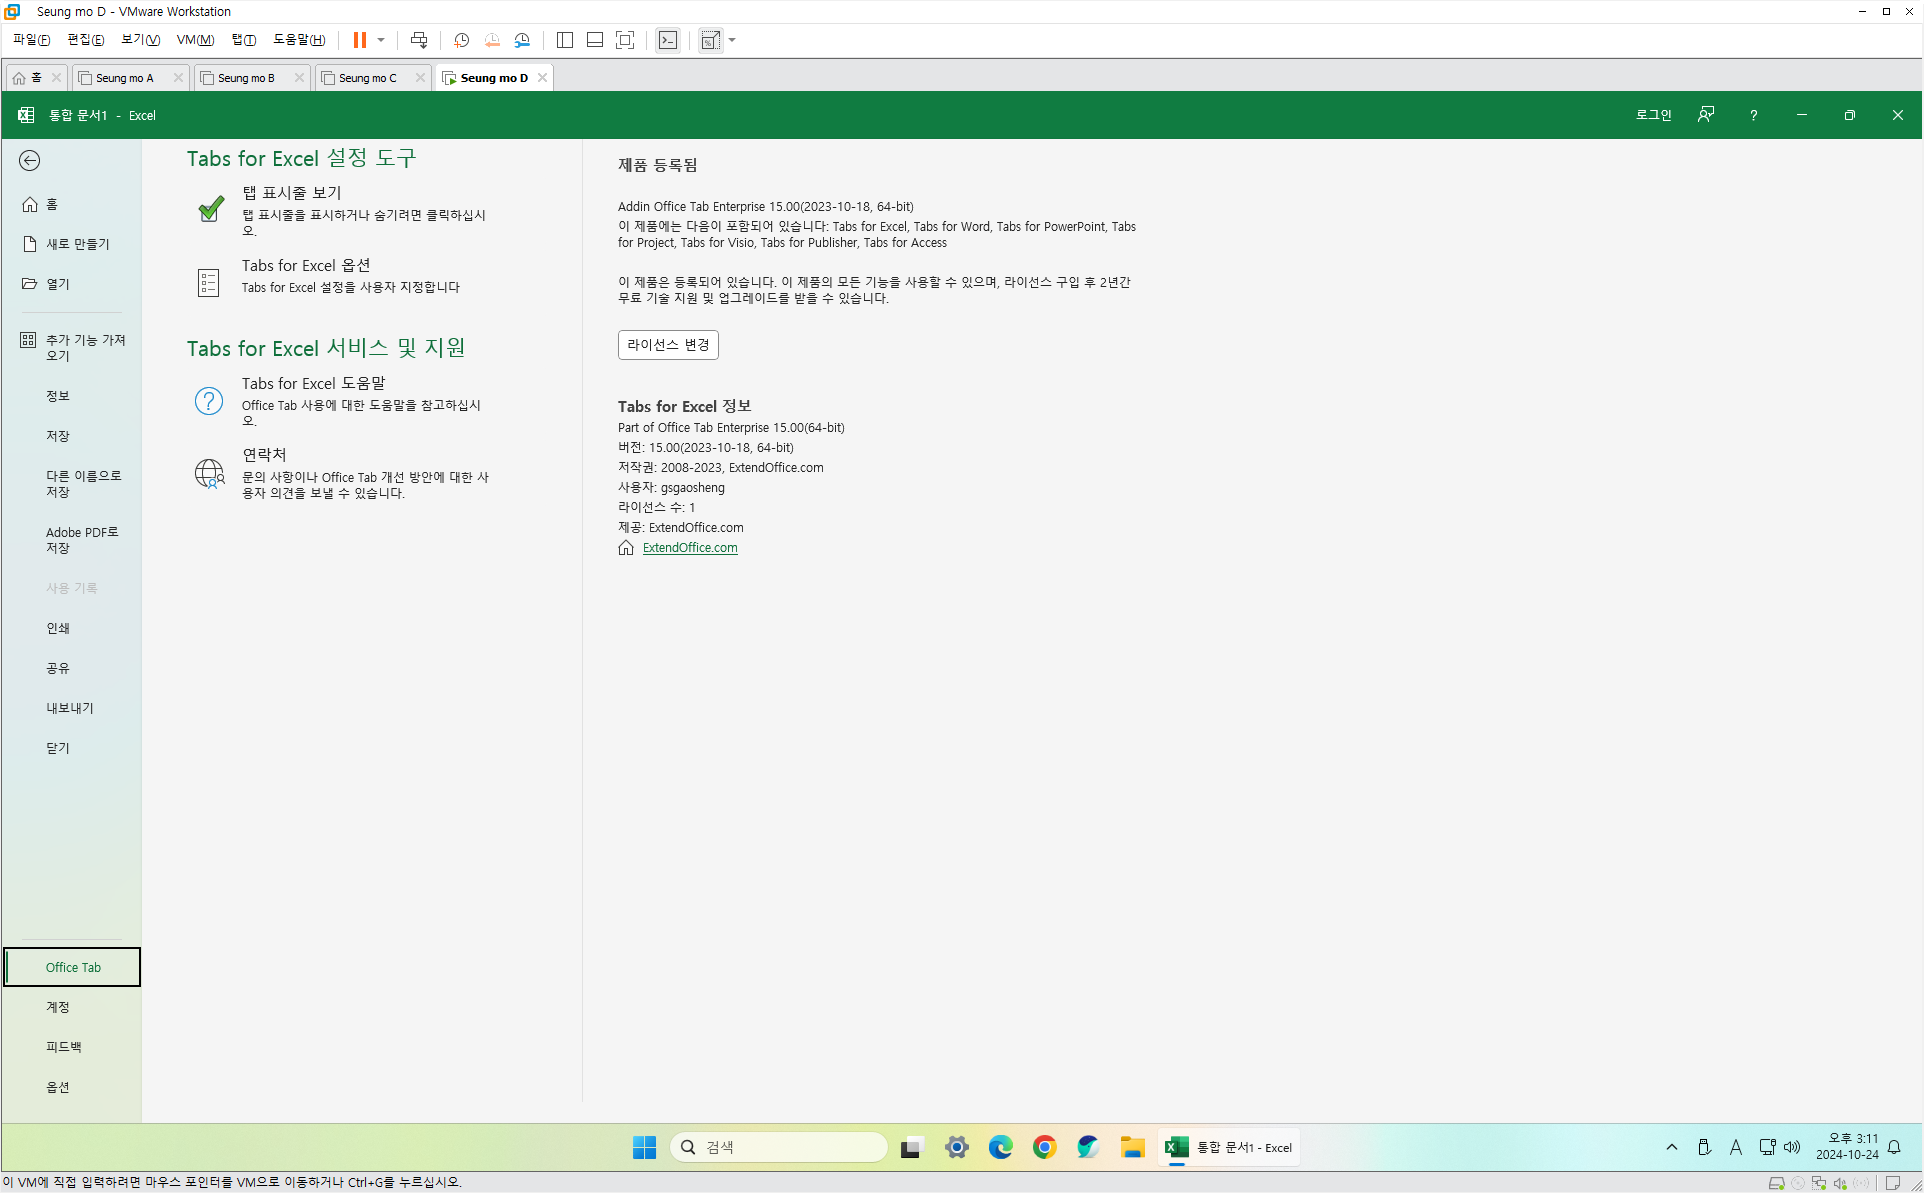Open the VMware VM menu
Screen dimensions: 1924x1193
(195, 40)
